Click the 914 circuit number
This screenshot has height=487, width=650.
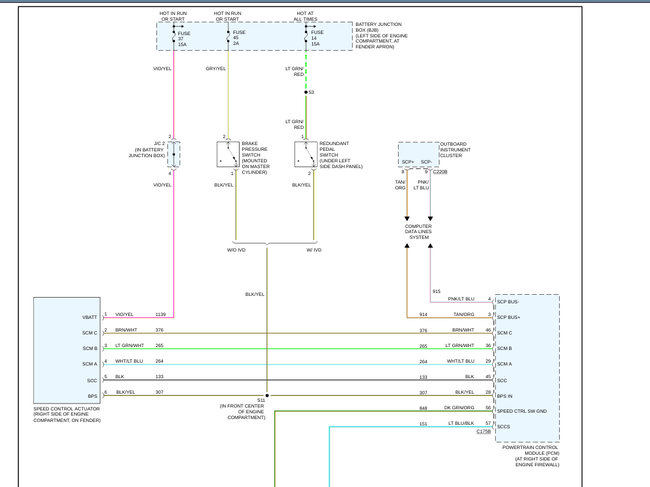[x=423, y=315]
